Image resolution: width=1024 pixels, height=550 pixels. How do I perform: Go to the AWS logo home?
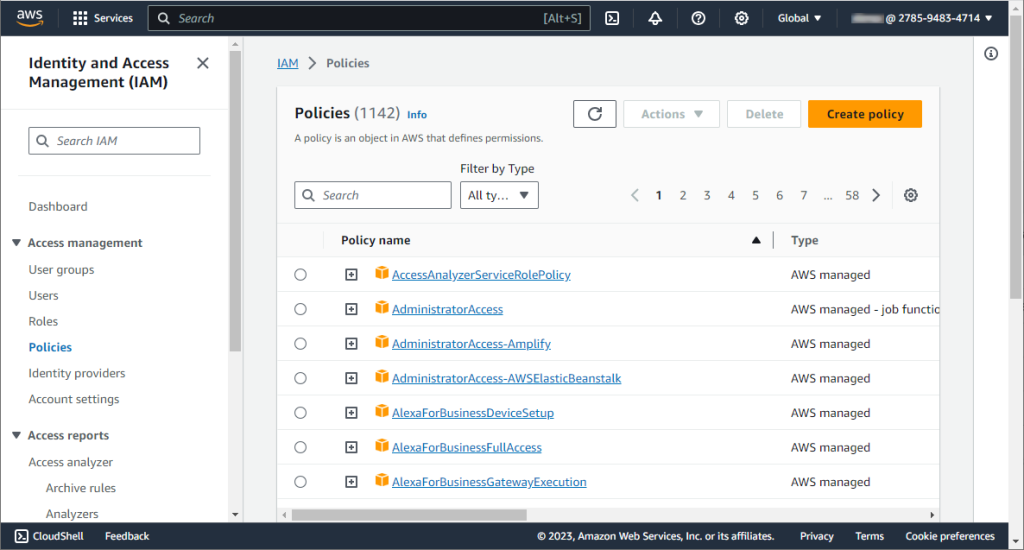tap(29, 18)
